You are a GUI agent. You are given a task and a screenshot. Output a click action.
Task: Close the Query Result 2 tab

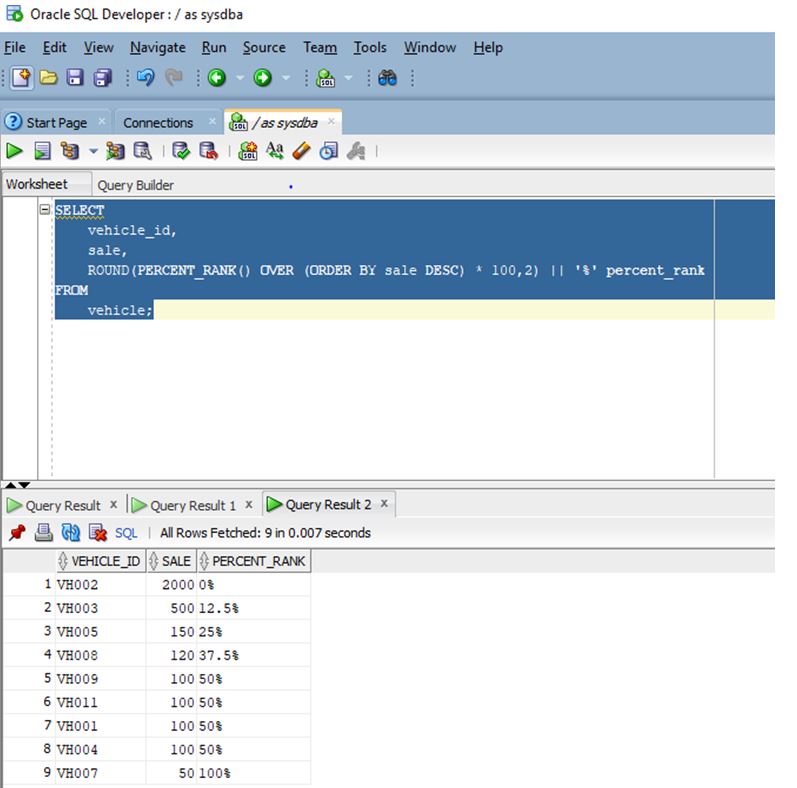[x=384, y=503]
